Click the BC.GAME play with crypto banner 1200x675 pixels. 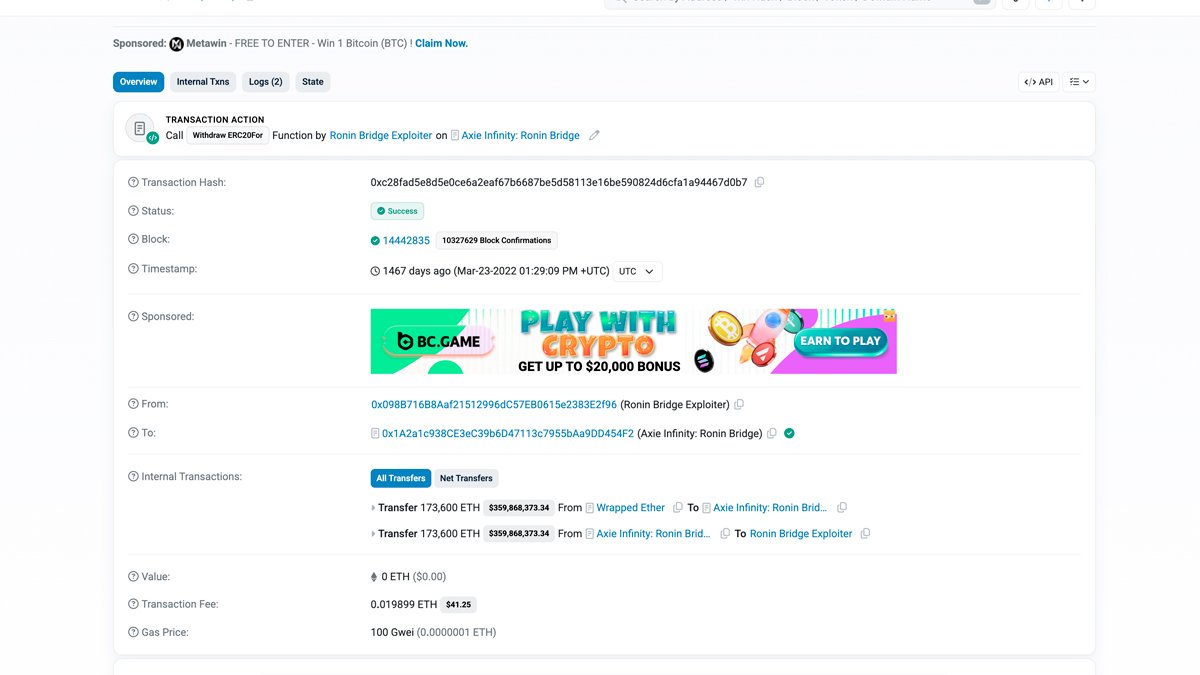point(632,339)
